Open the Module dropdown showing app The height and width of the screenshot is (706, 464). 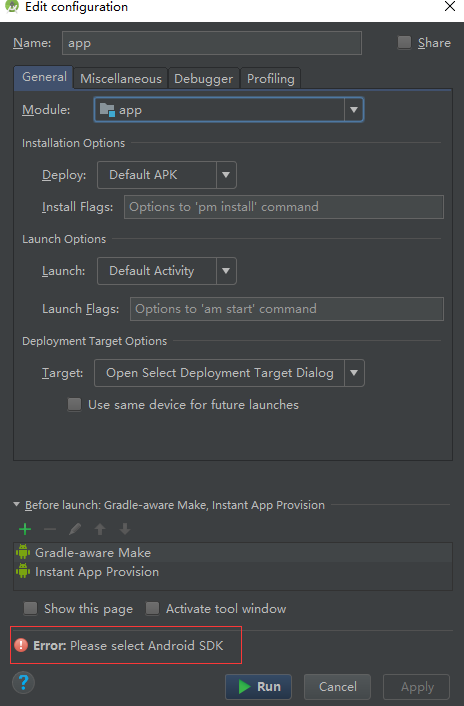point(229,109)
